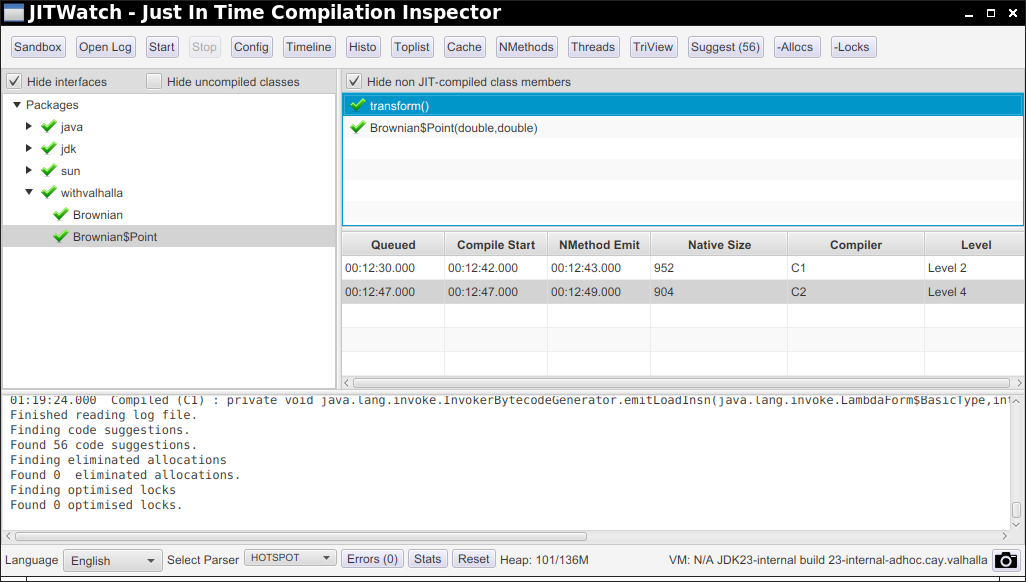
Task: Sort the table by the Native Size column
Action: point(719,245)
